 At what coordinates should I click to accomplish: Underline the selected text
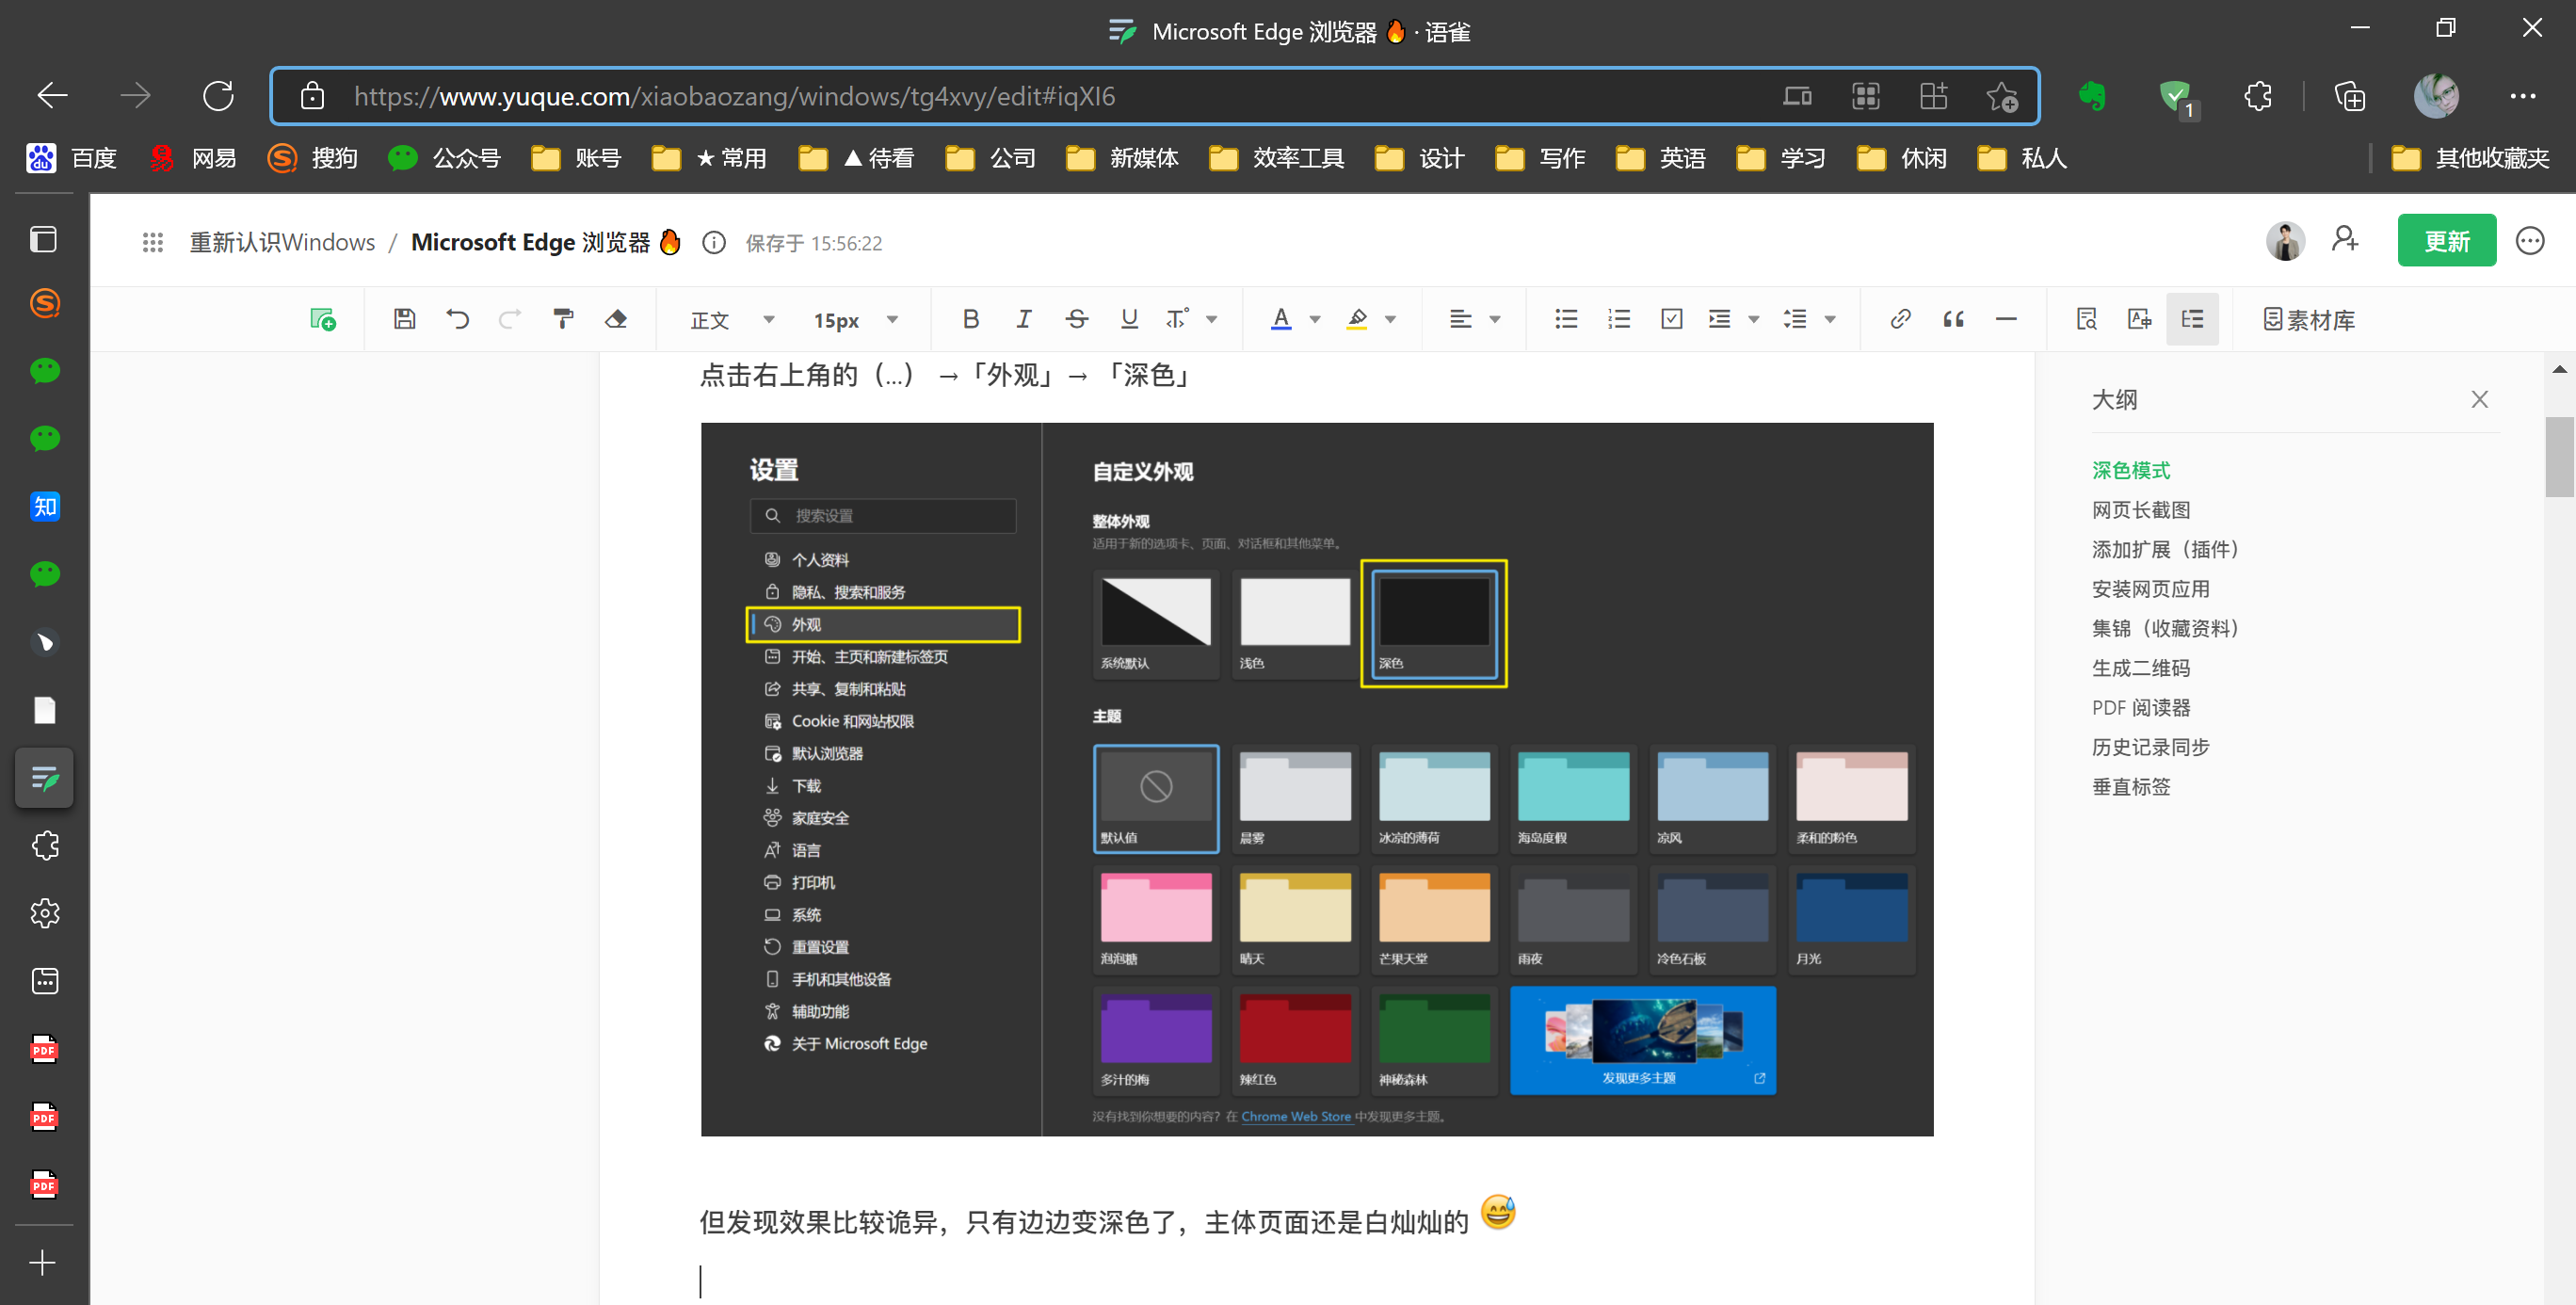pos(1129,320)
